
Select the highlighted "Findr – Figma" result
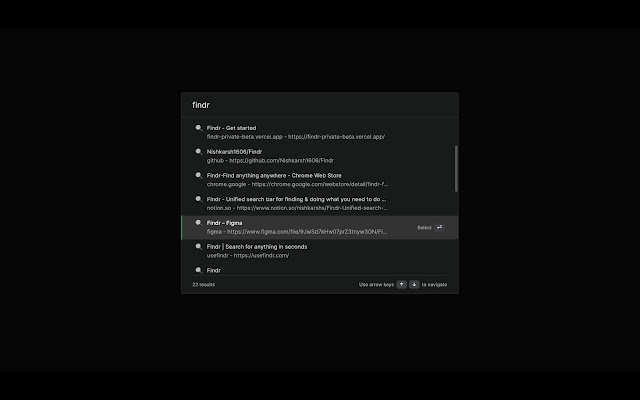click(320, 227)
